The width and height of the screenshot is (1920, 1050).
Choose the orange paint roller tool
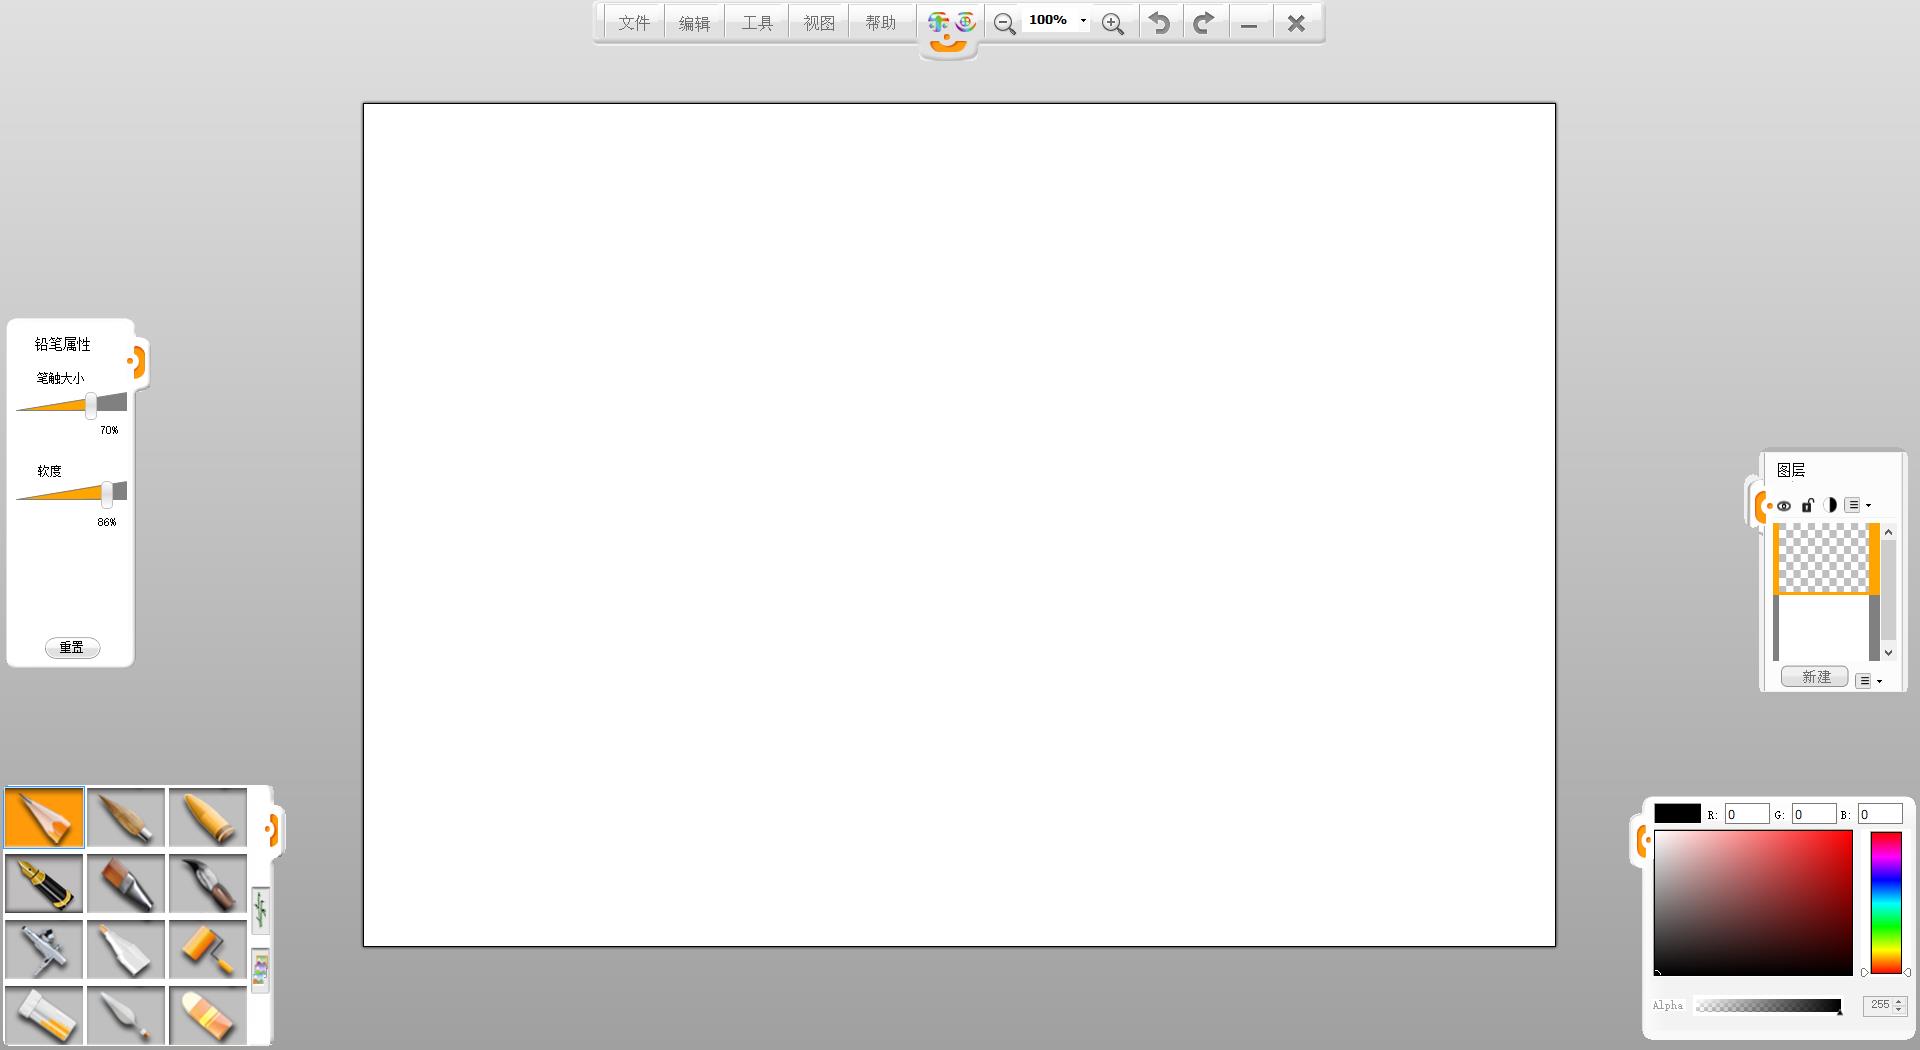click(x=207, y=949)
